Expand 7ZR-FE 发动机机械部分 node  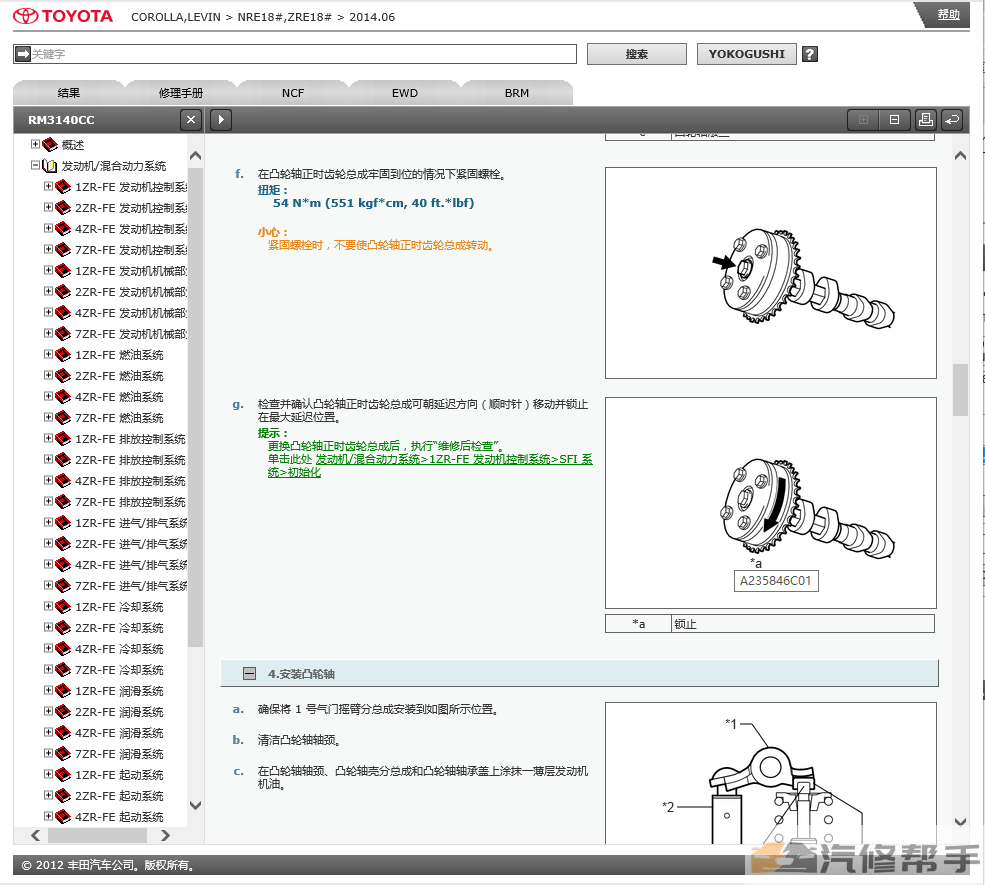click(48, 333)
